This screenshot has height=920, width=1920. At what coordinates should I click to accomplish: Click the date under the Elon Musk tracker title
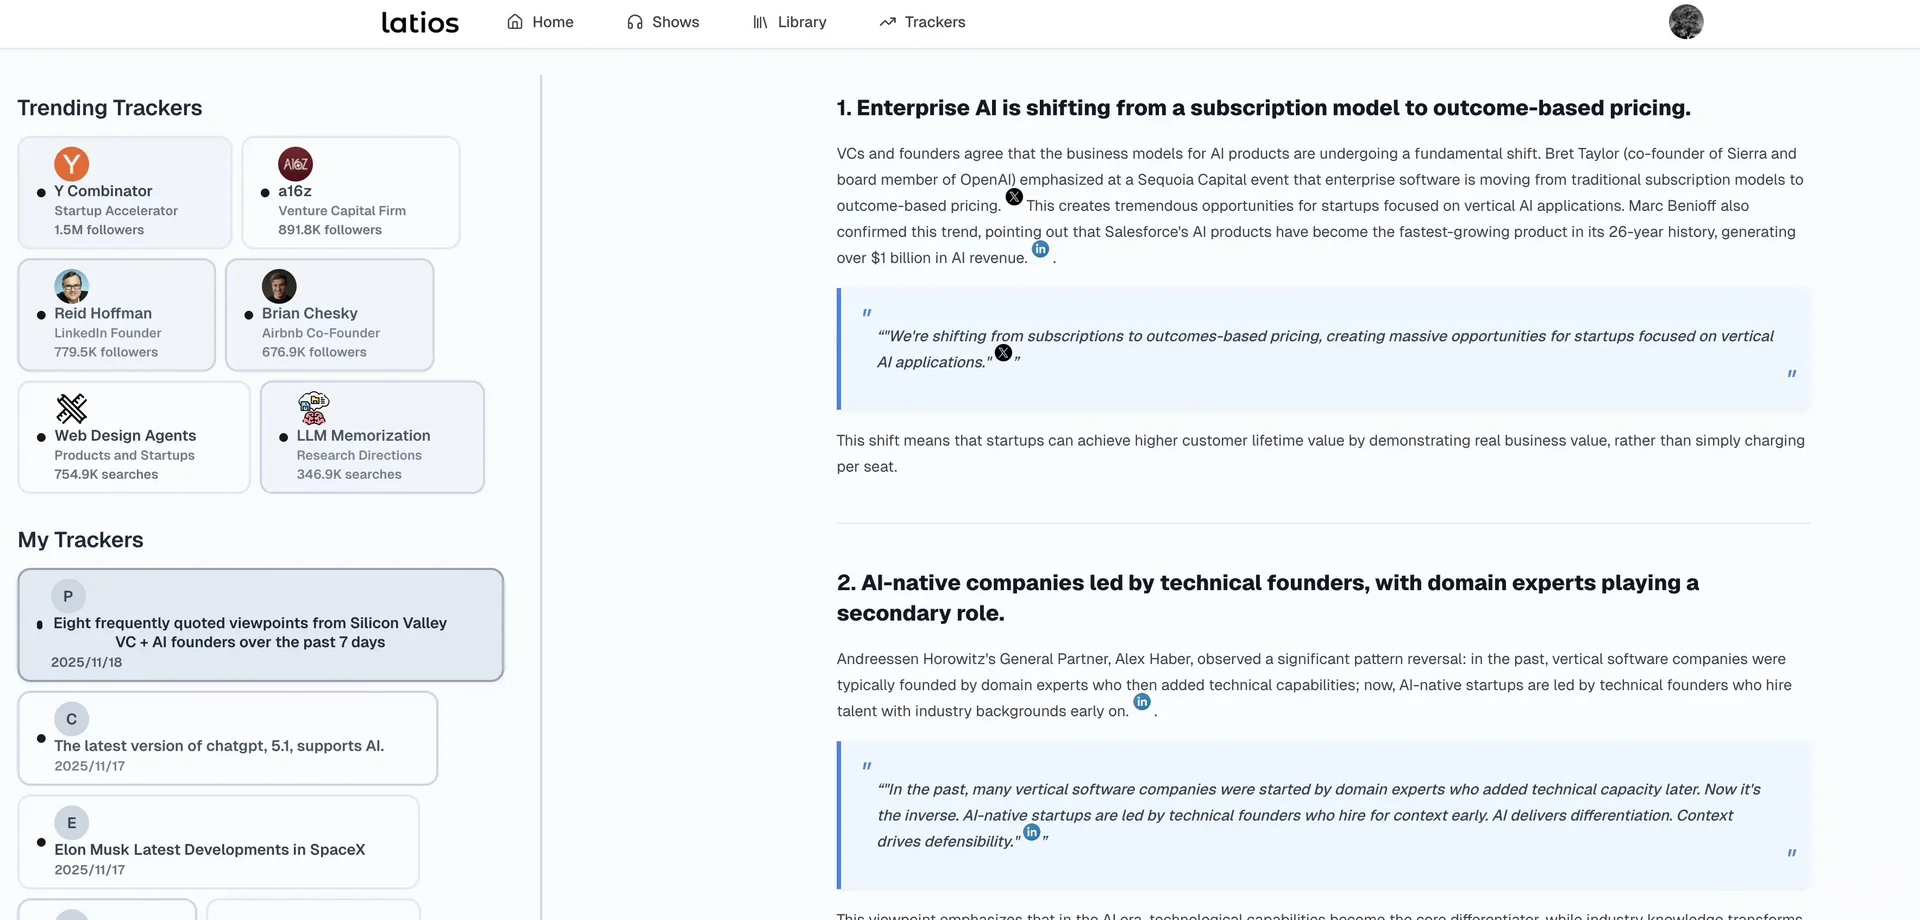(x=90, y=870)
